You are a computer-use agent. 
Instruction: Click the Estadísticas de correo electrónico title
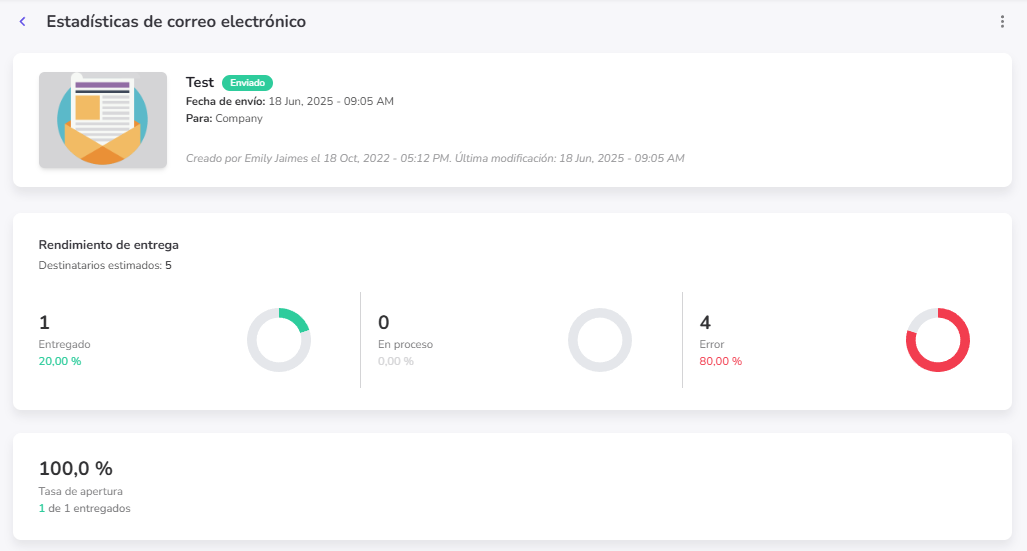coord(176,21)
